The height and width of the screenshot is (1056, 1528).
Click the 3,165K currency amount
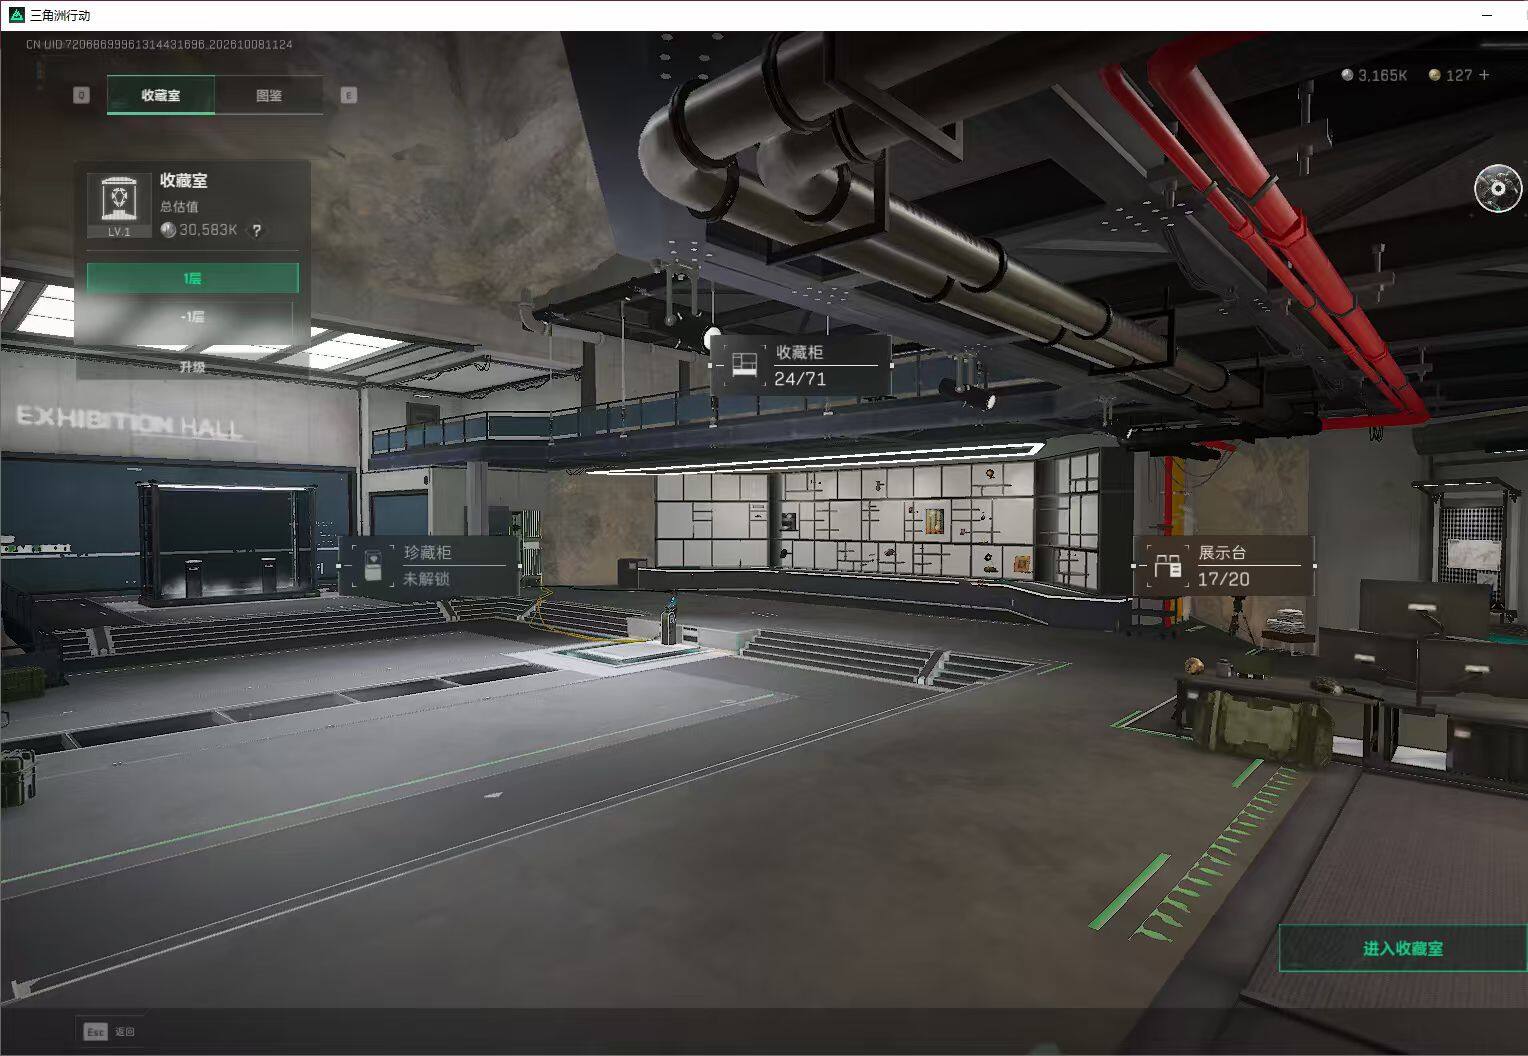click(1383, 75)
